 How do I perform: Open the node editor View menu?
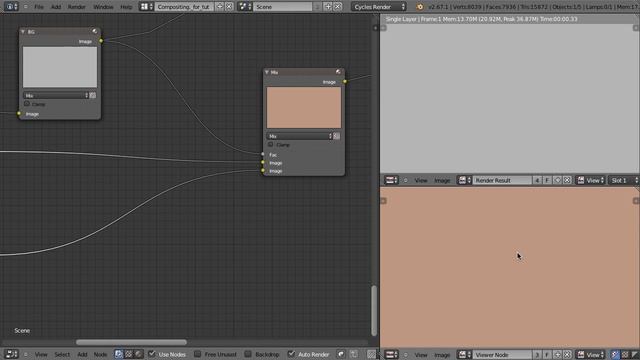coord(41,355)
